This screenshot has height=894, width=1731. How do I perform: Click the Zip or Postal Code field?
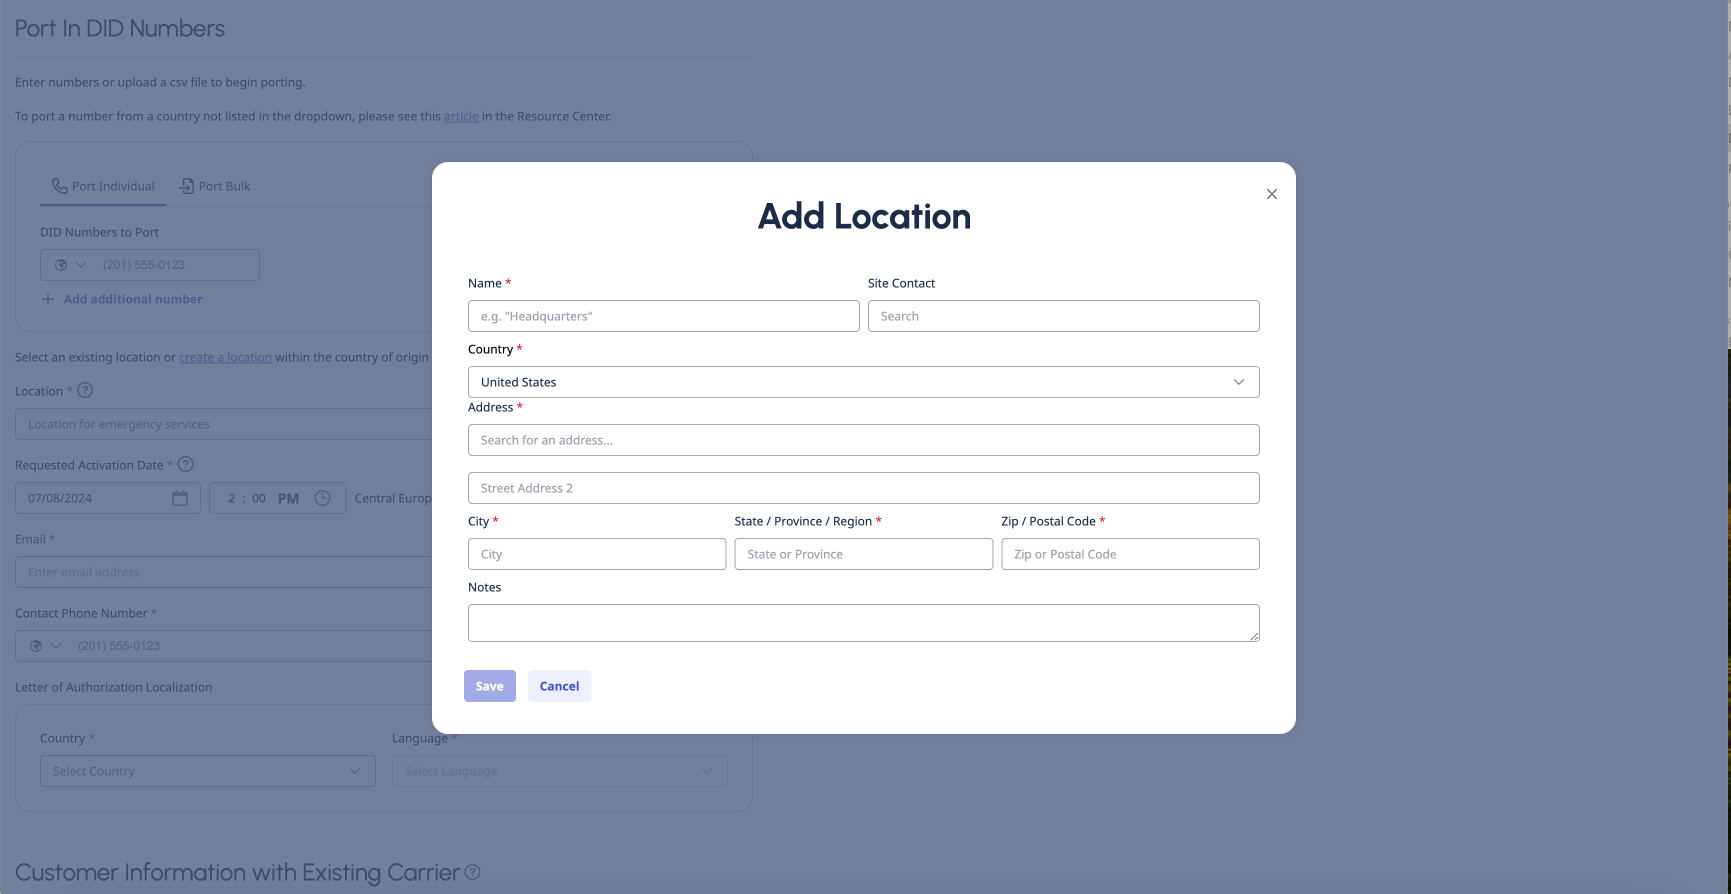click(1130, 554)
